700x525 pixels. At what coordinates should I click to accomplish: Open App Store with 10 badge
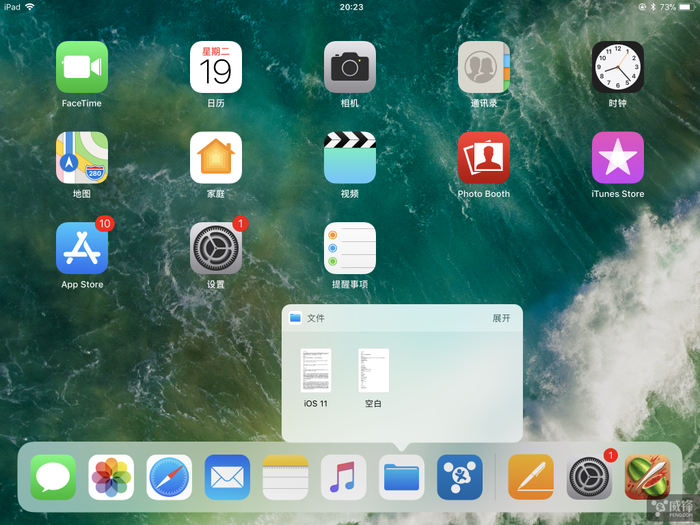click(82, 248)
